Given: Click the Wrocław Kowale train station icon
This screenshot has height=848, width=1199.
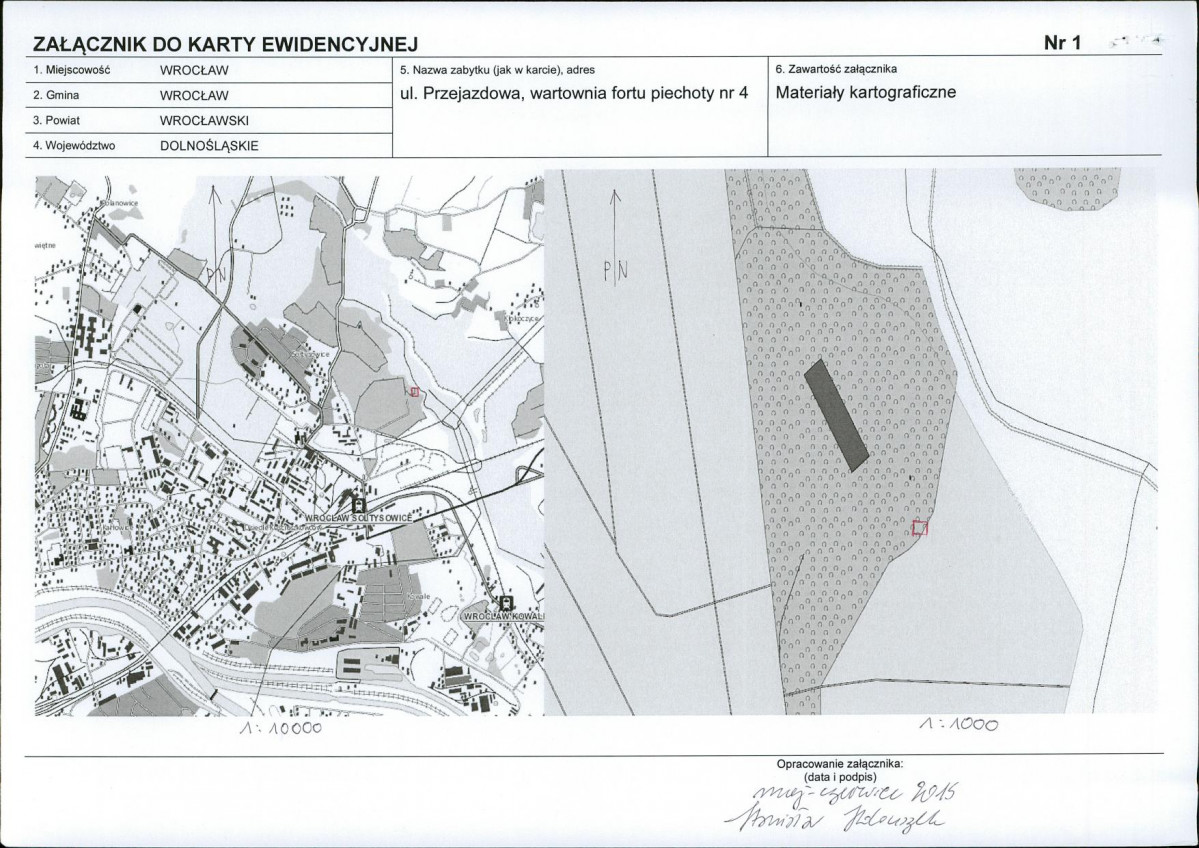Looking at the screenshot, I should point(506,603).
